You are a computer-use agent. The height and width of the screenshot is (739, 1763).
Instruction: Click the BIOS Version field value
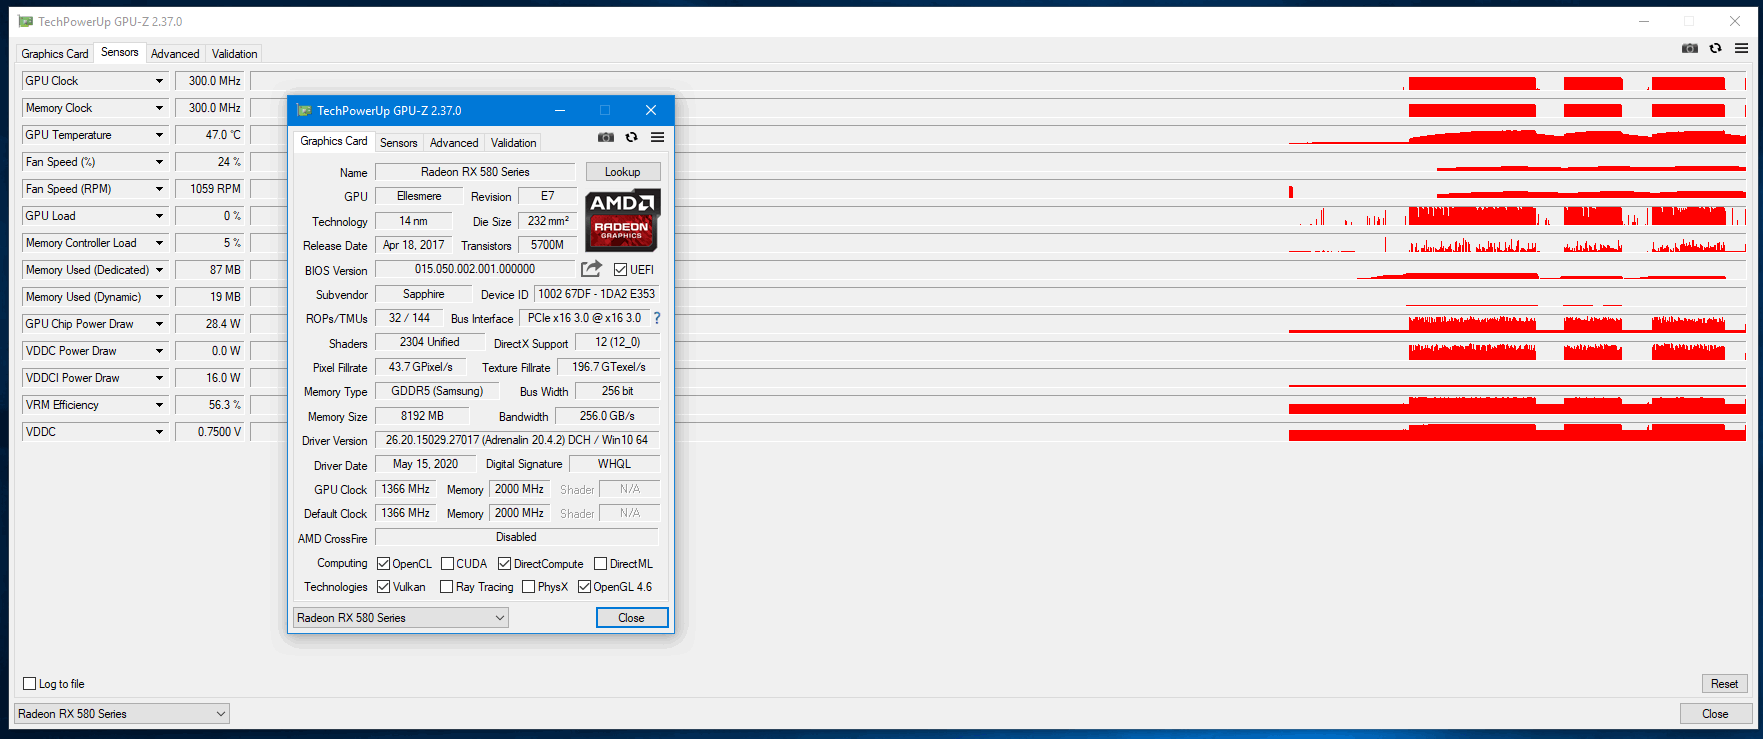point(475,269)
